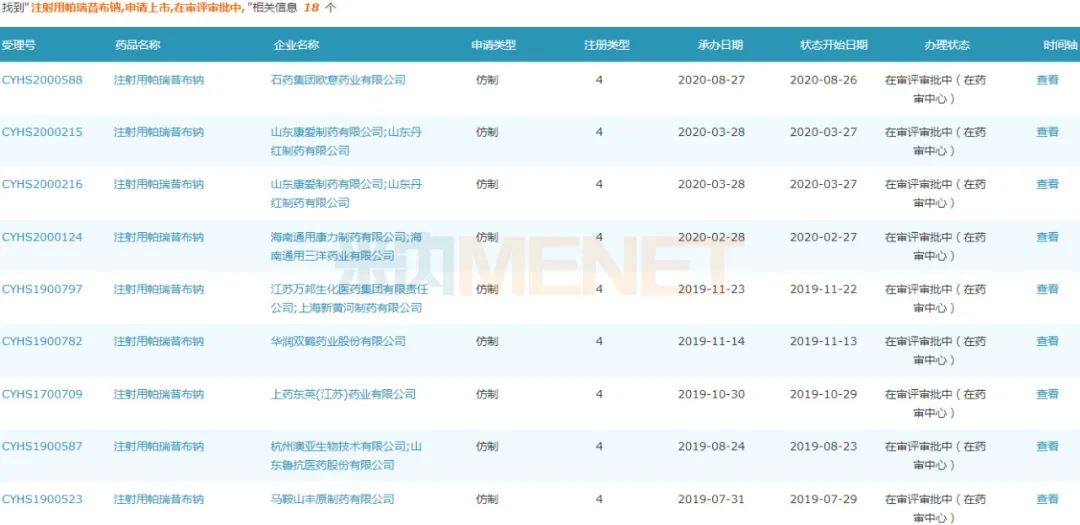The width and height of the screenshot is (1080, 525).
Task: Select date 2019-11-14 cell
Action: 712,342
